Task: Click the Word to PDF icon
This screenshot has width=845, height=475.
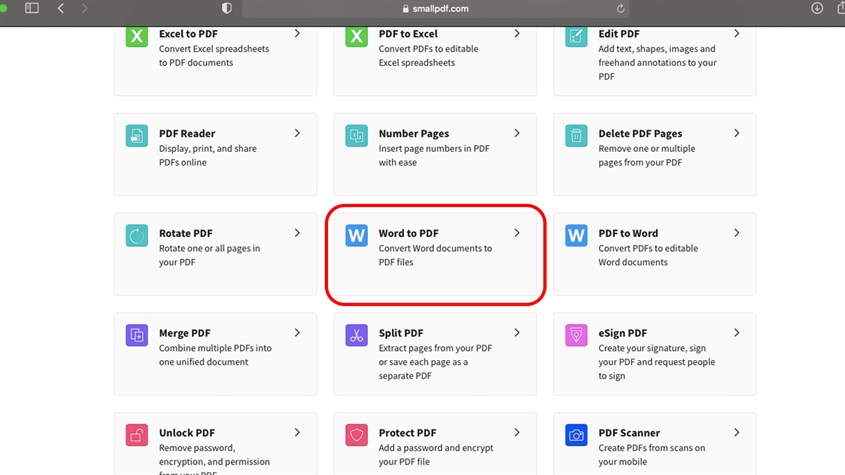Action: coord(356,236)
